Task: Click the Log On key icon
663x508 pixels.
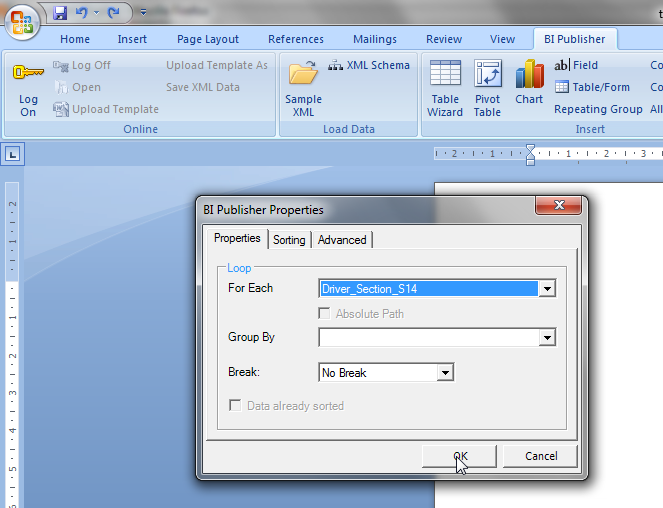Action: (28, 72)
